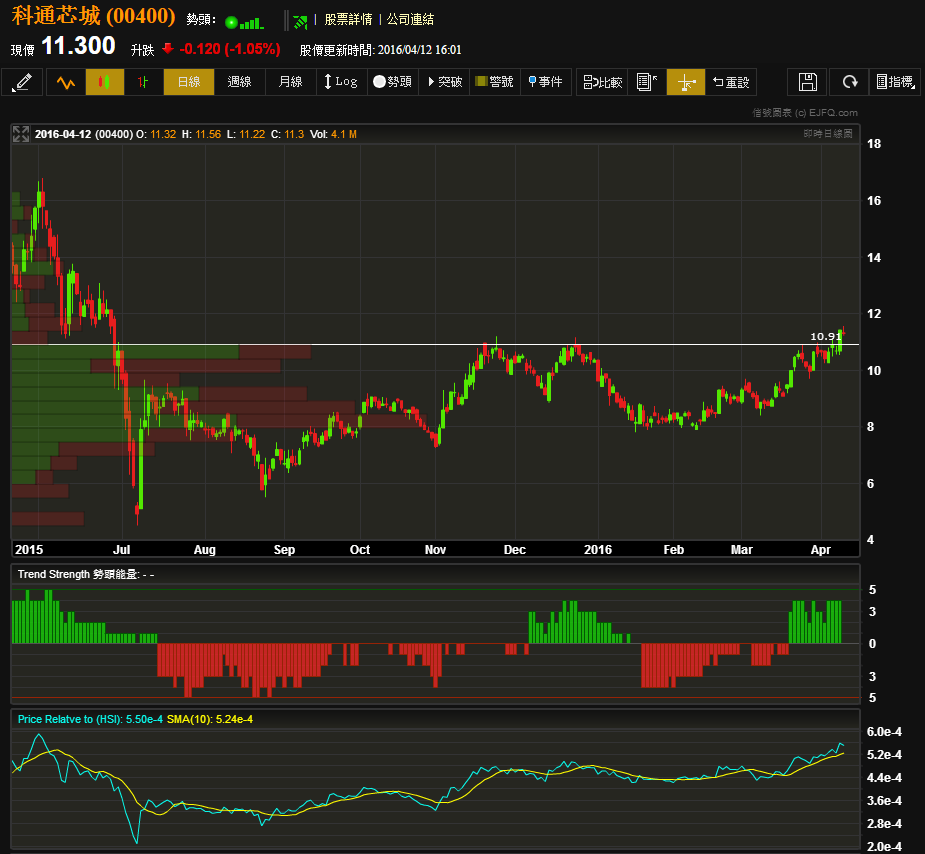Save the chart with the floppy disk icon
The image size is (925, 854).
(808, 82)
